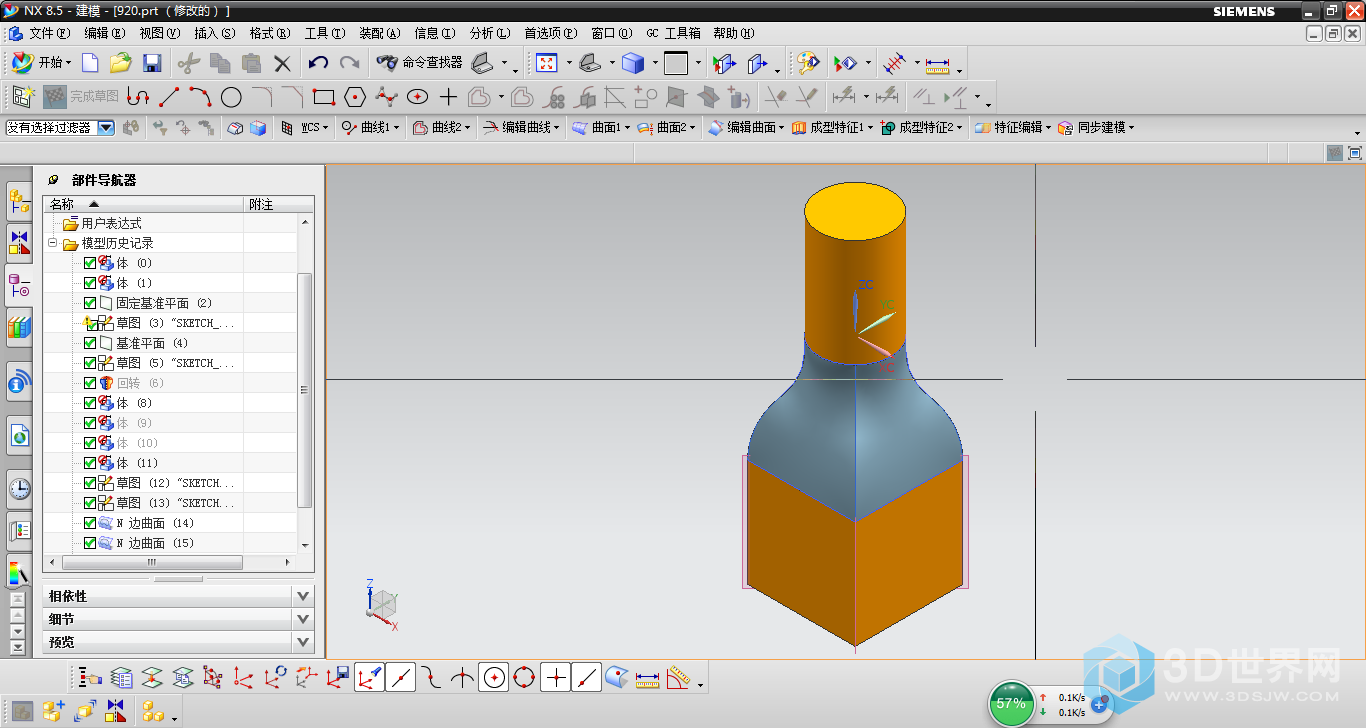Toggle checkbox for 基准平面 (4)
This screenshot has height=728, width=1366.
90,343
